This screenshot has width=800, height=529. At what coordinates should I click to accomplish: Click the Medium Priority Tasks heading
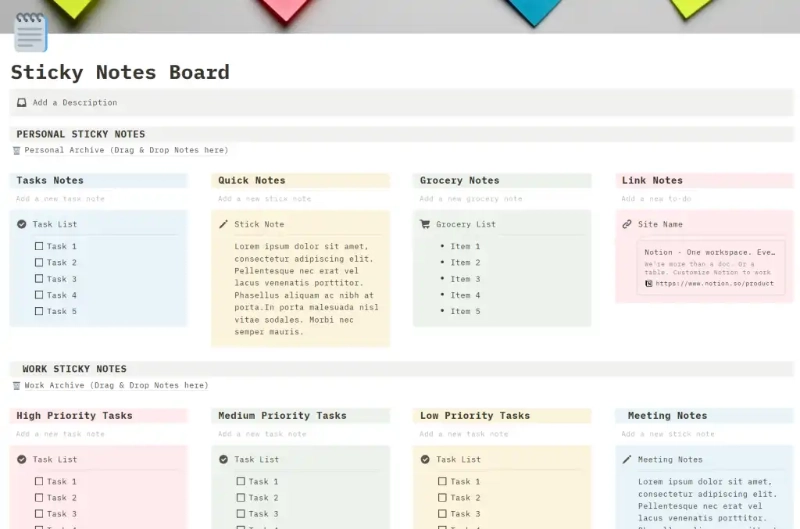pos(282,416)
